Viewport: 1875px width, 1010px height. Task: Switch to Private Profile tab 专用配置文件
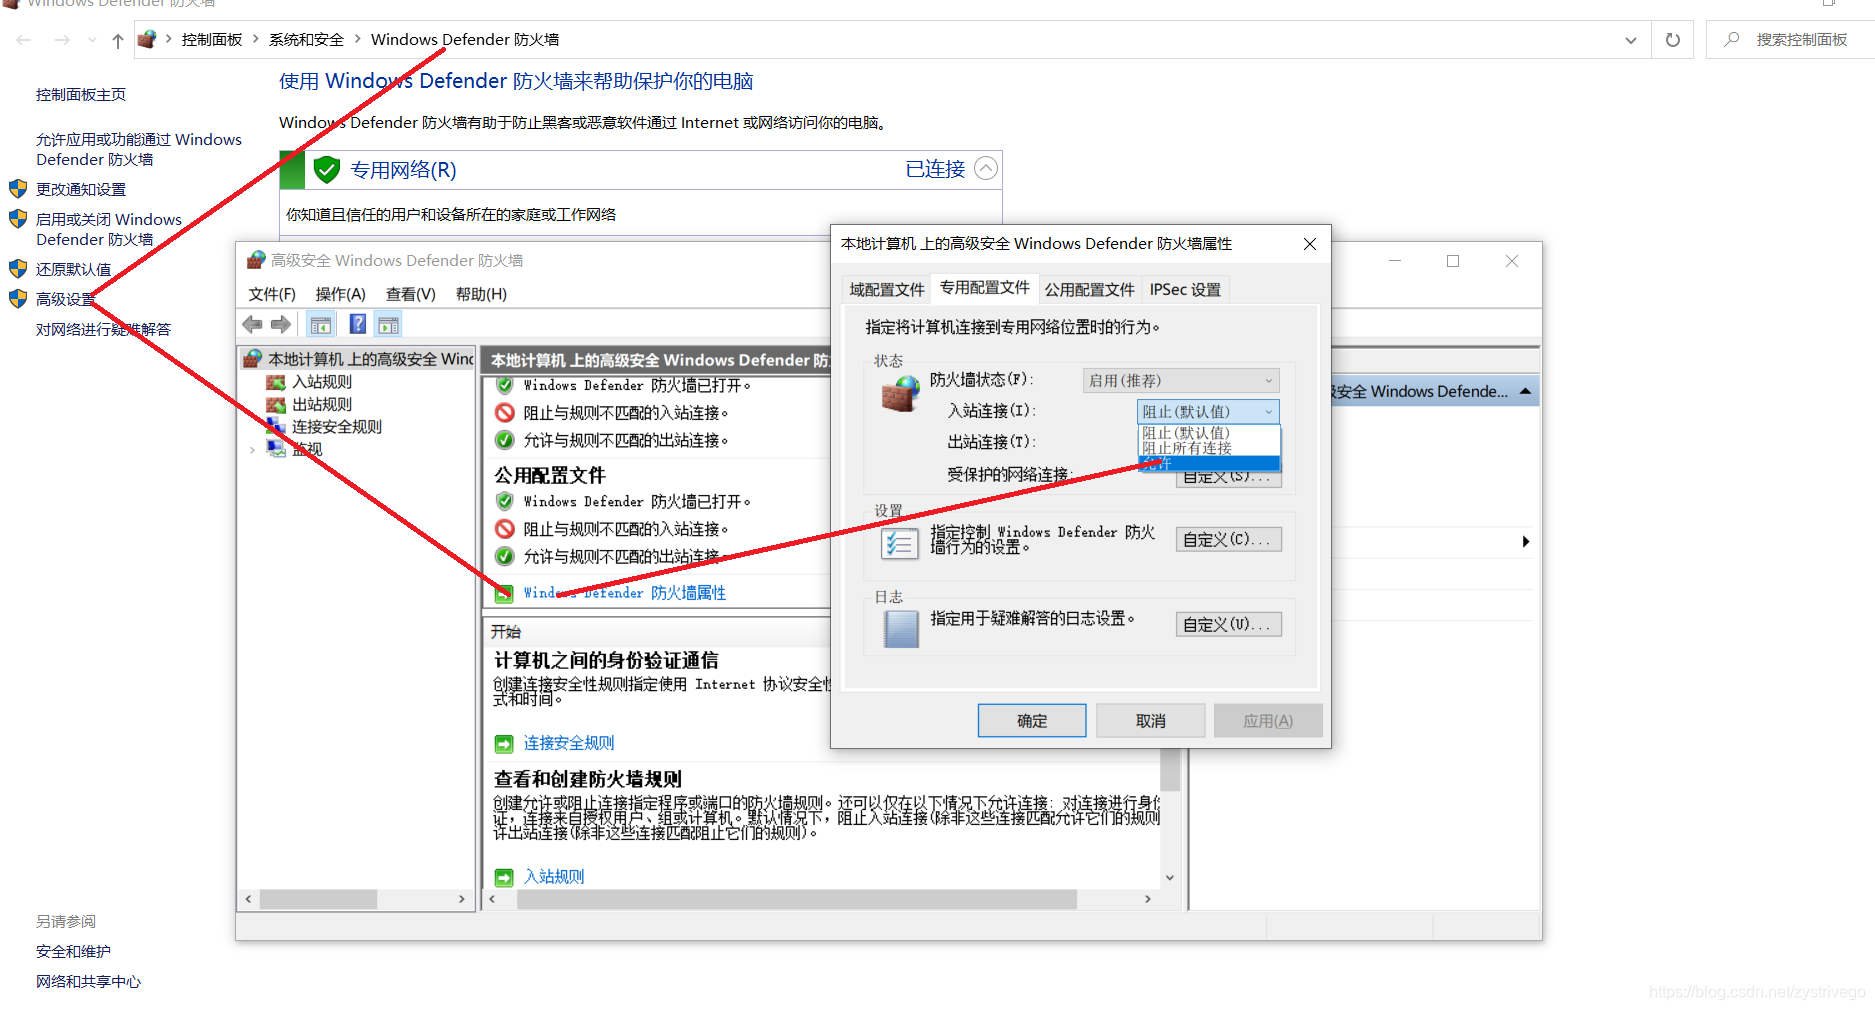(984, 288)
